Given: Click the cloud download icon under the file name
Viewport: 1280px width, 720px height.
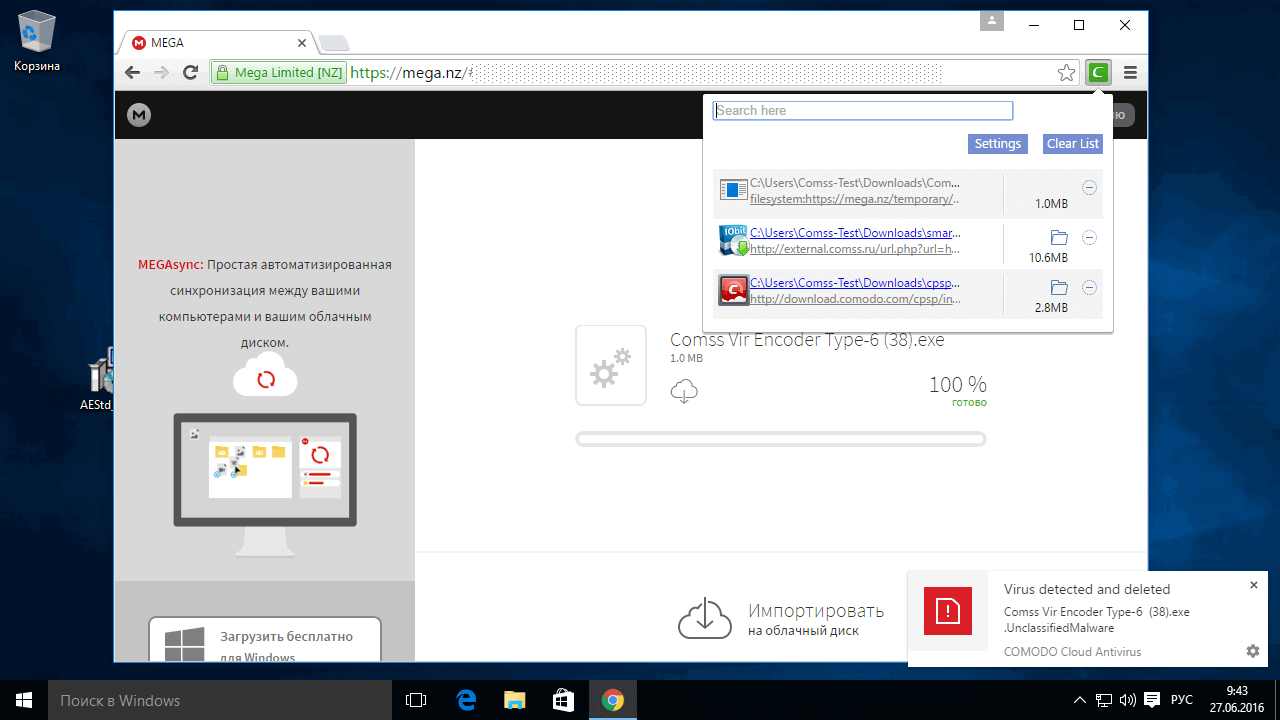Looking at the screenshot, I should [x=684, y=391].
